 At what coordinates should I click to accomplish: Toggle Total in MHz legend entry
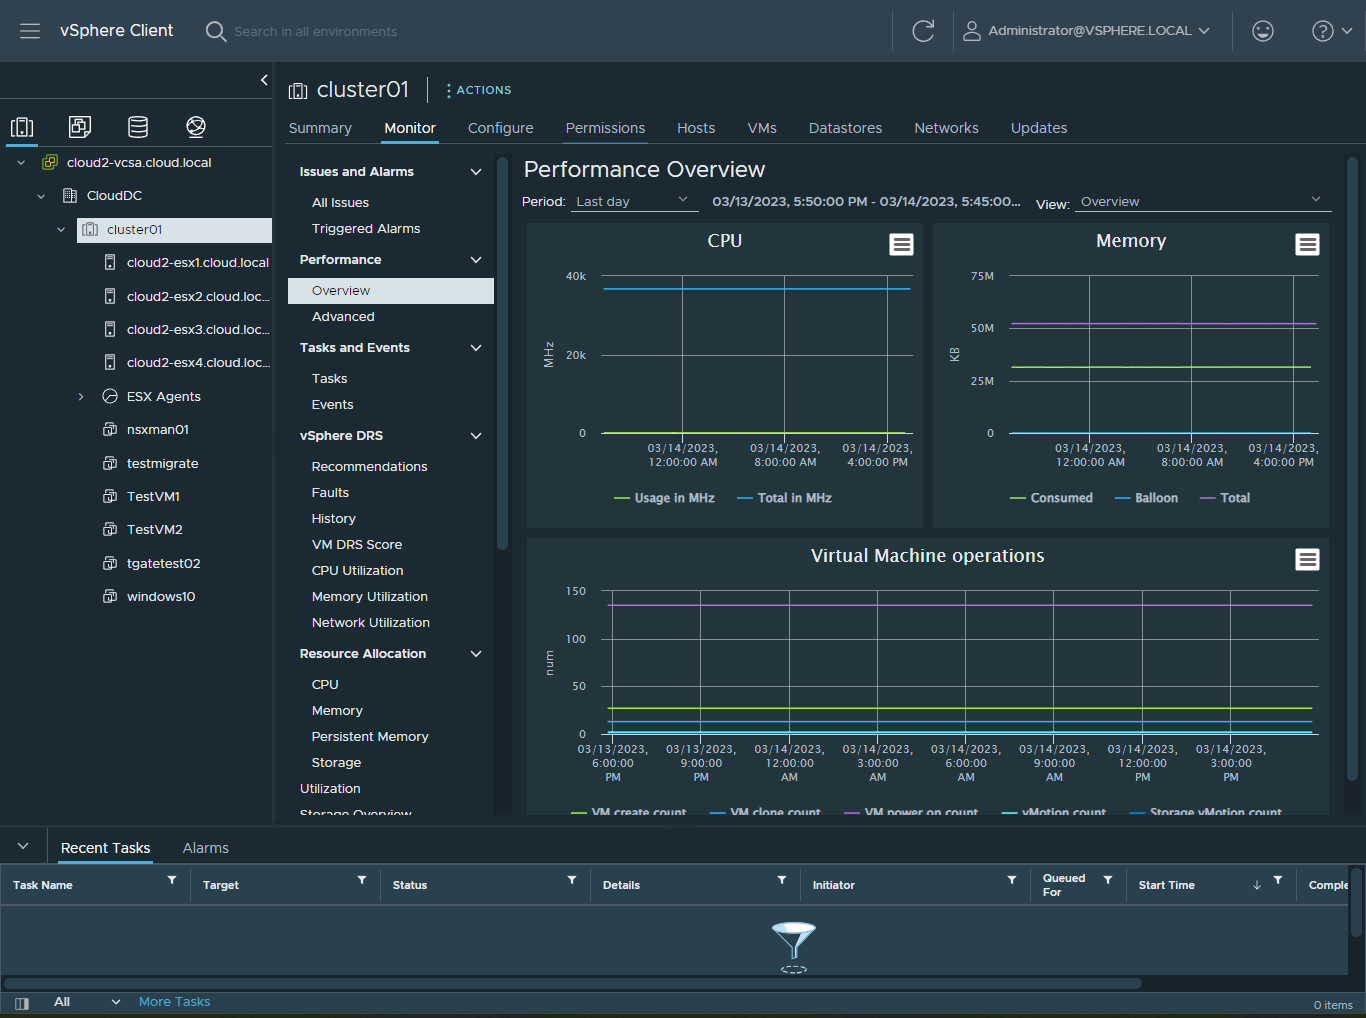[784, 498]
